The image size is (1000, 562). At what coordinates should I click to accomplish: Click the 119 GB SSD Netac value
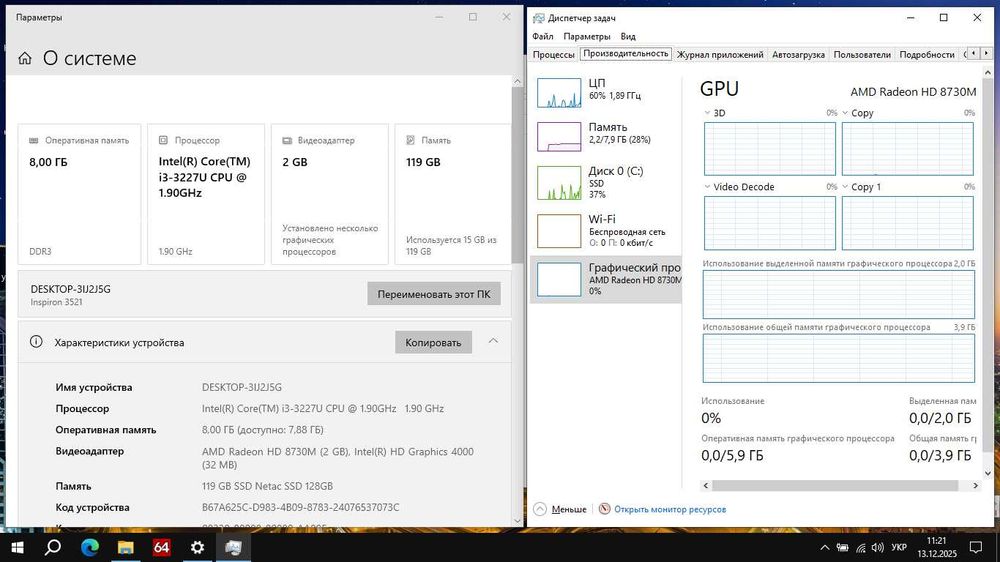tap(267, 486)
